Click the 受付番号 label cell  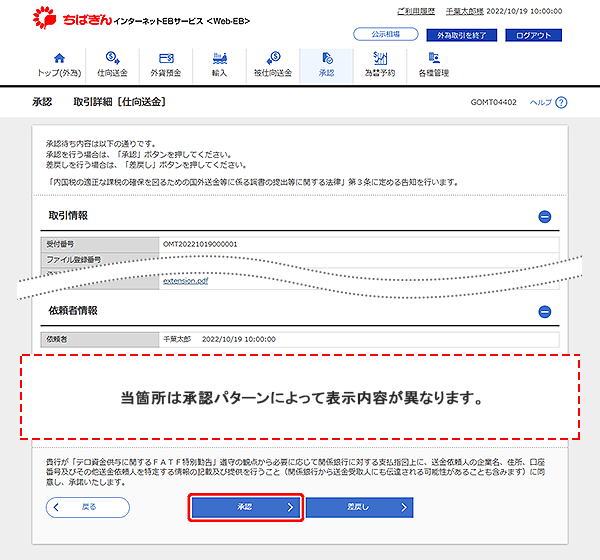pyautogui.click(x=100, y=244)
